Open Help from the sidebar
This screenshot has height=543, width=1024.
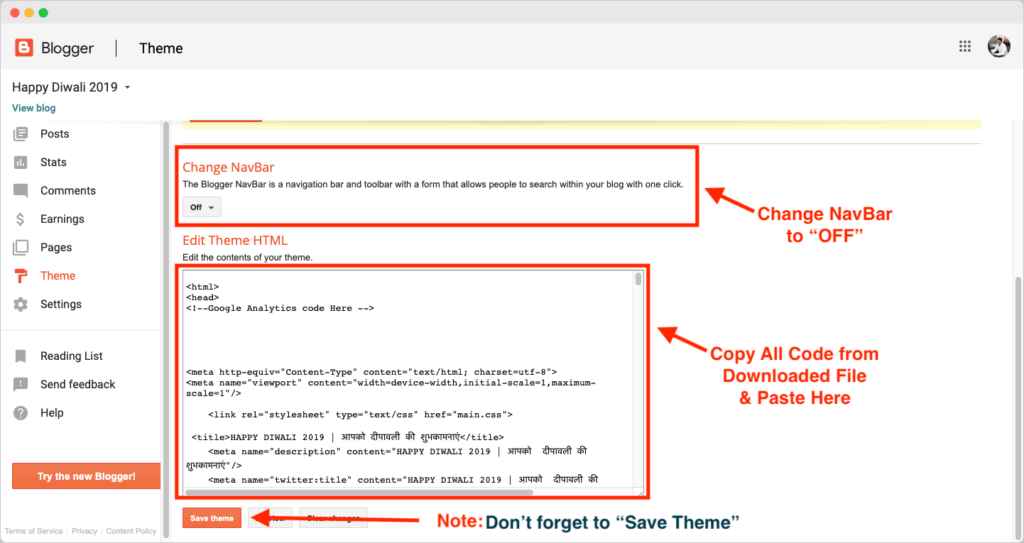pyautogui.click(x=52, y=413)
